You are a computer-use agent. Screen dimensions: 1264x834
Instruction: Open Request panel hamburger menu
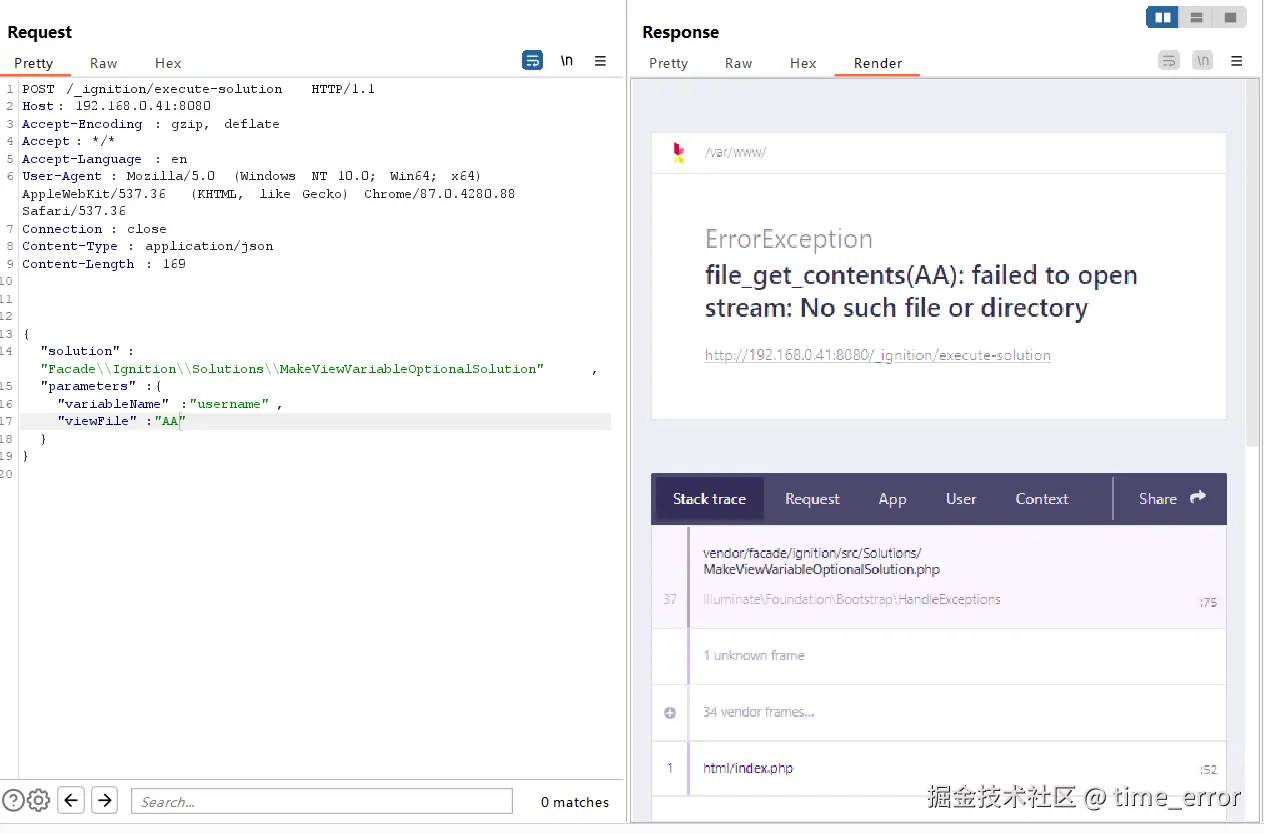(x=600, y=61)
